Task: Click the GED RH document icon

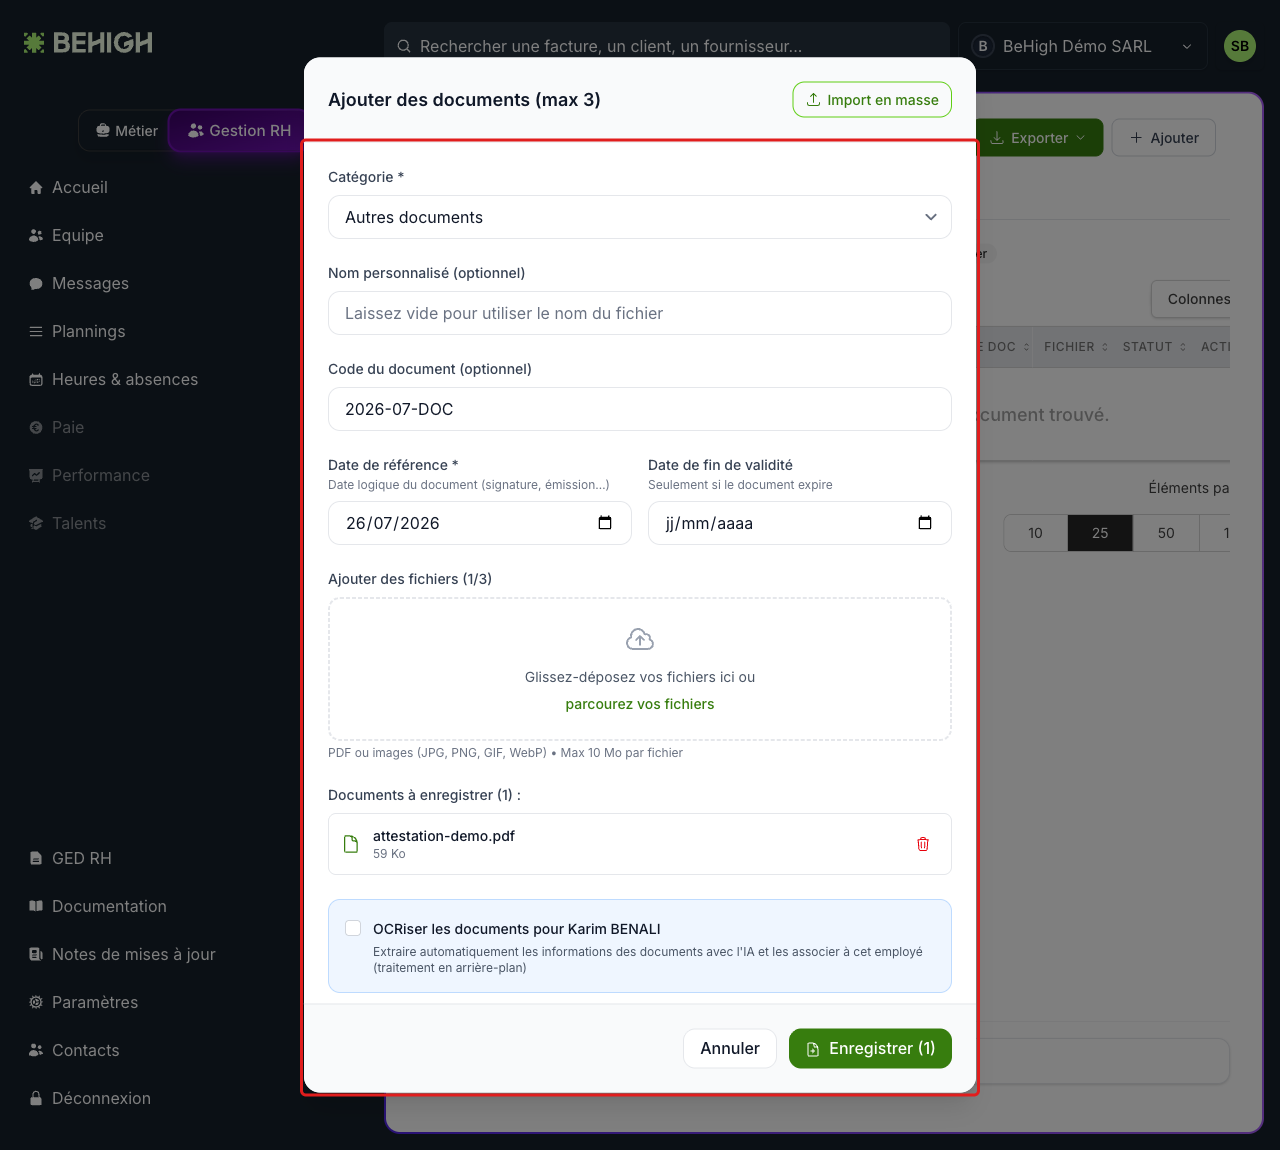Action: point(36,858)
